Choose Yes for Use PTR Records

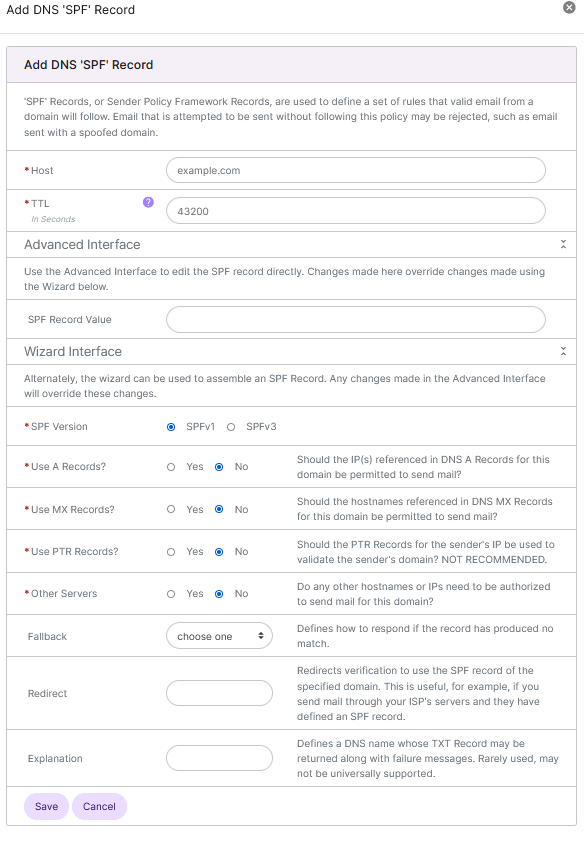click(x=172, y=551)
